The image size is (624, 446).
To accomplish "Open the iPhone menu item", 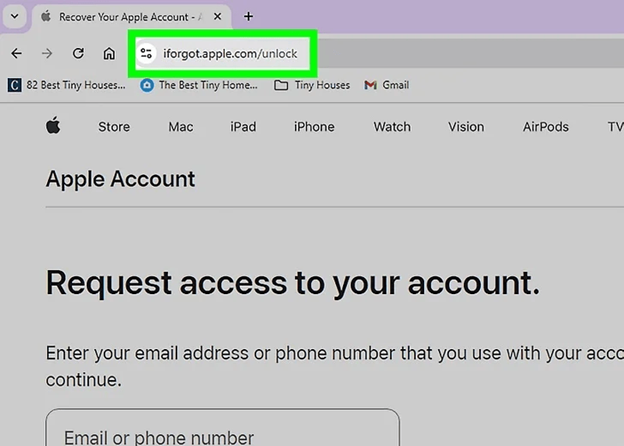I will click(x=314, y=127).
